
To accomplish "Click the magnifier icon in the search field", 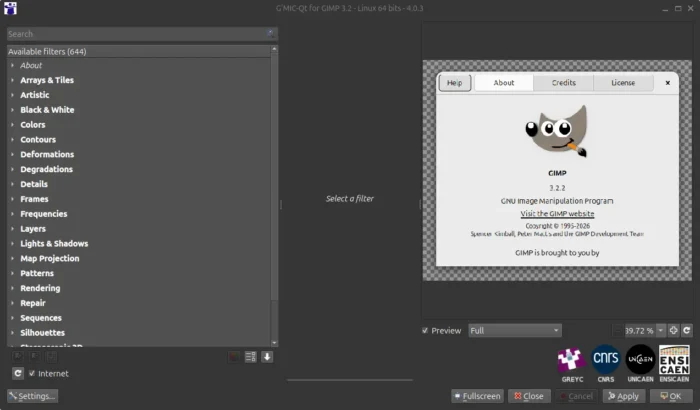I will 271,33.
